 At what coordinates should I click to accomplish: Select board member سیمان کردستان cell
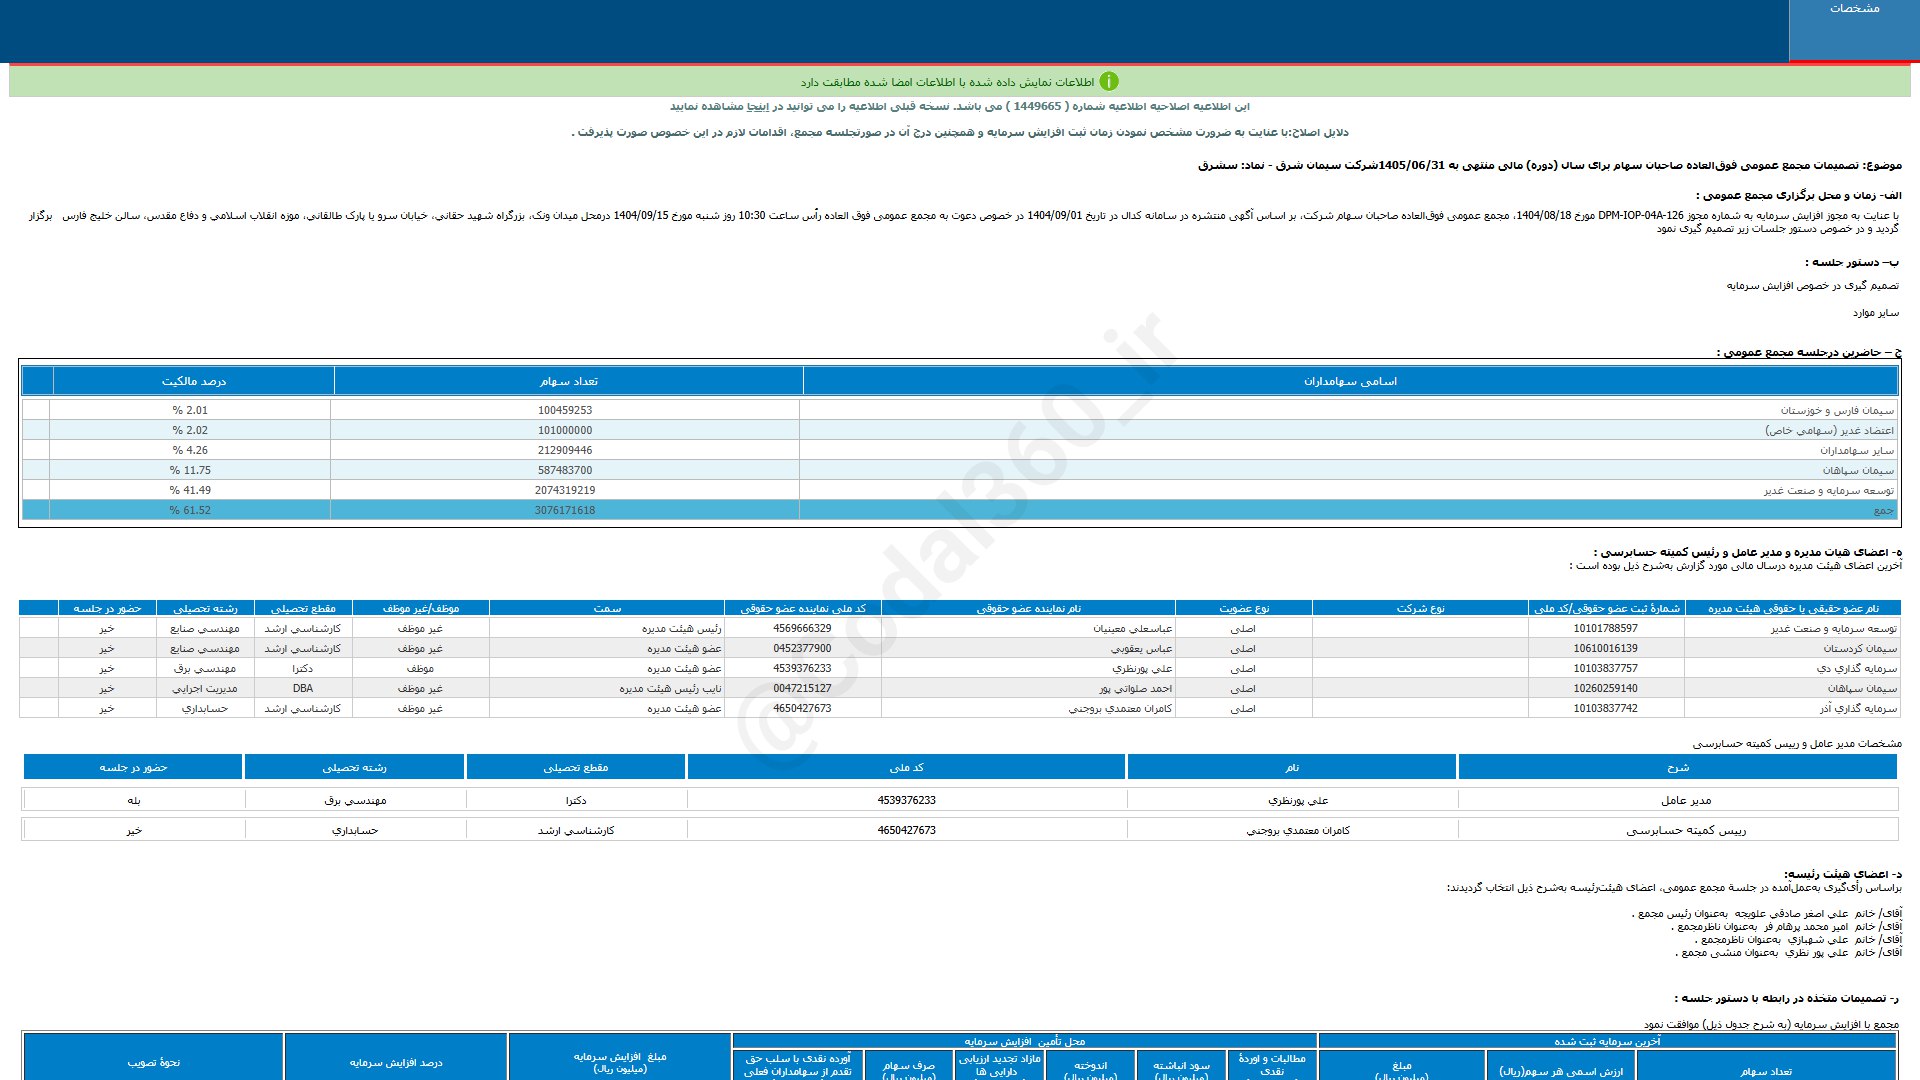click(x=1860, y=648)
